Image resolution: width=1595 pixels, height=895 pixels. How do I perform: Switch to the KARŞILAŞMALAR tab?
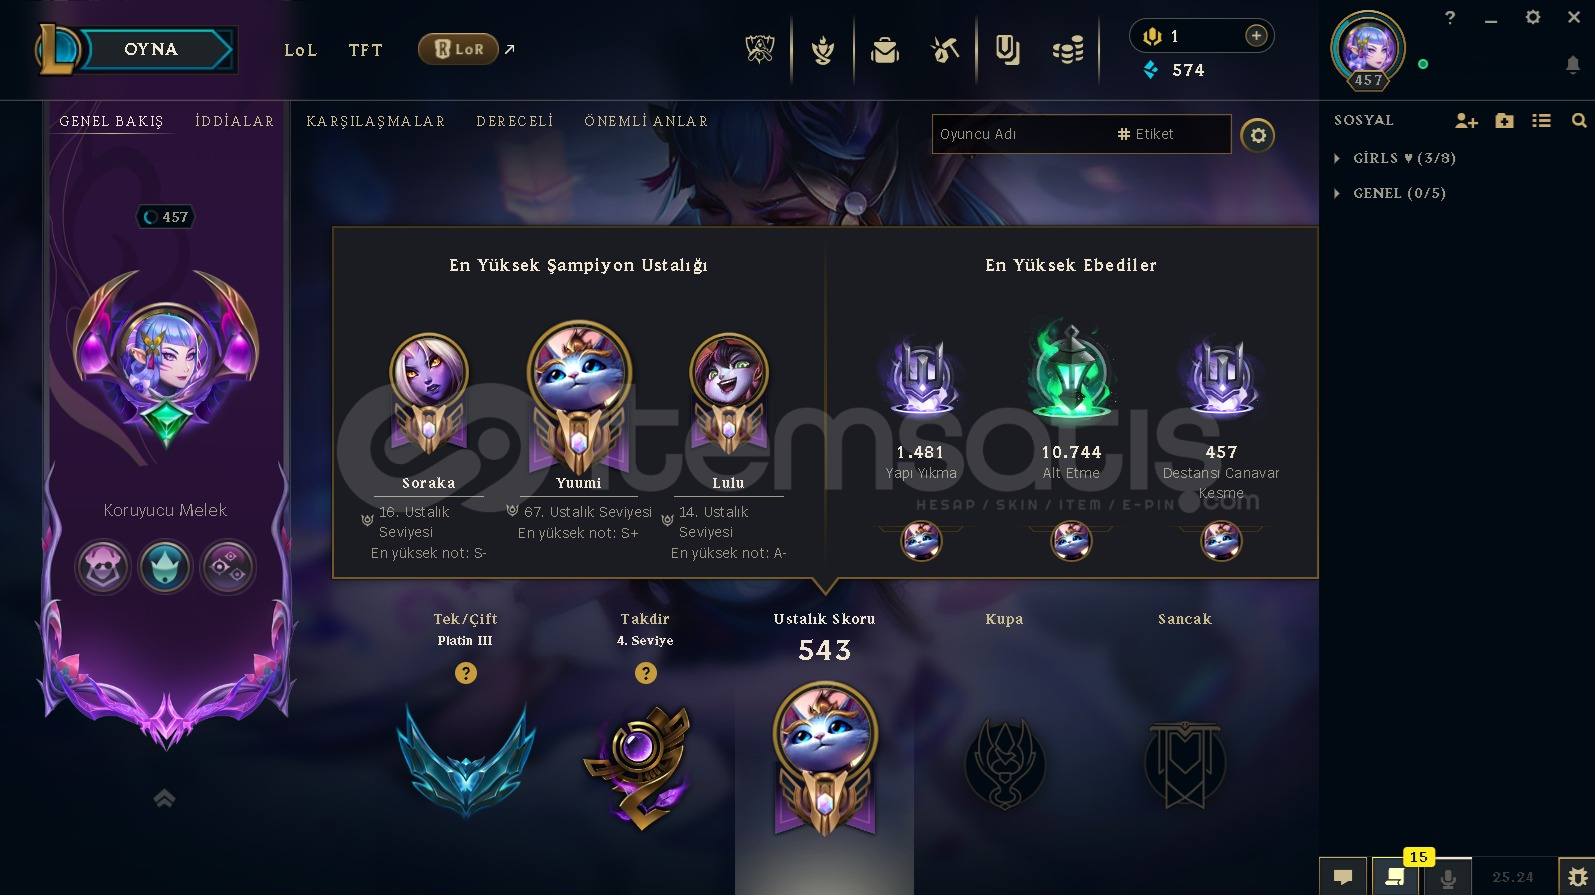[376, 121]
